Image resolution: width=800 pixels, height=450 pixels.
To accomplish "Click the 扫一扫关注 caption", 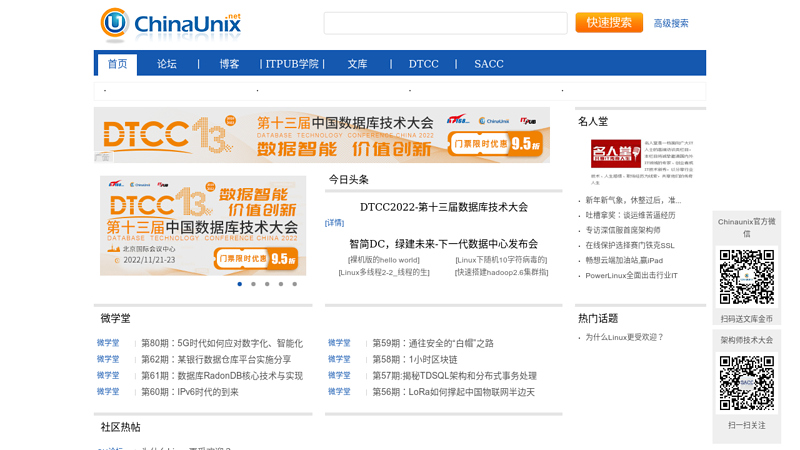I will point(746,426).
